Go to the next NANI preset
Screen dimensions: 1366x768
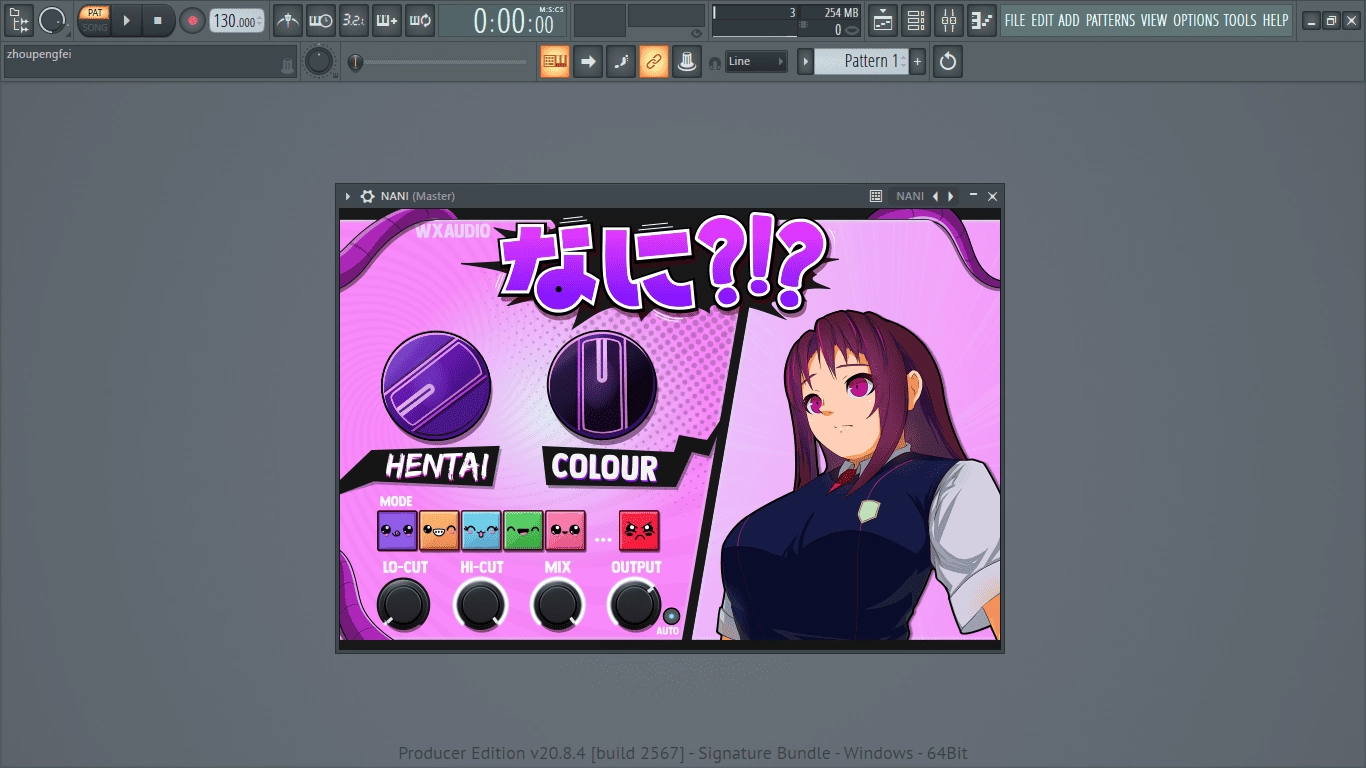pos(951,196)
